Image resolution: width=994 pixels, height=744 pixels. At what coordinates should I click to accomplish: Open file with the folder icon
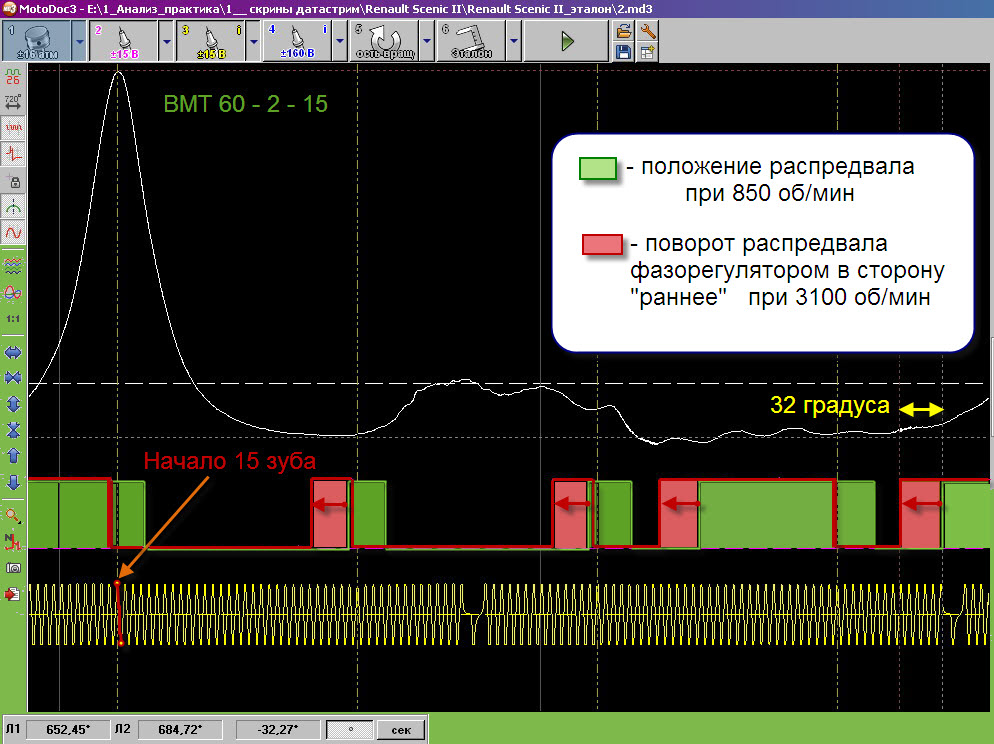click(624, 31)
